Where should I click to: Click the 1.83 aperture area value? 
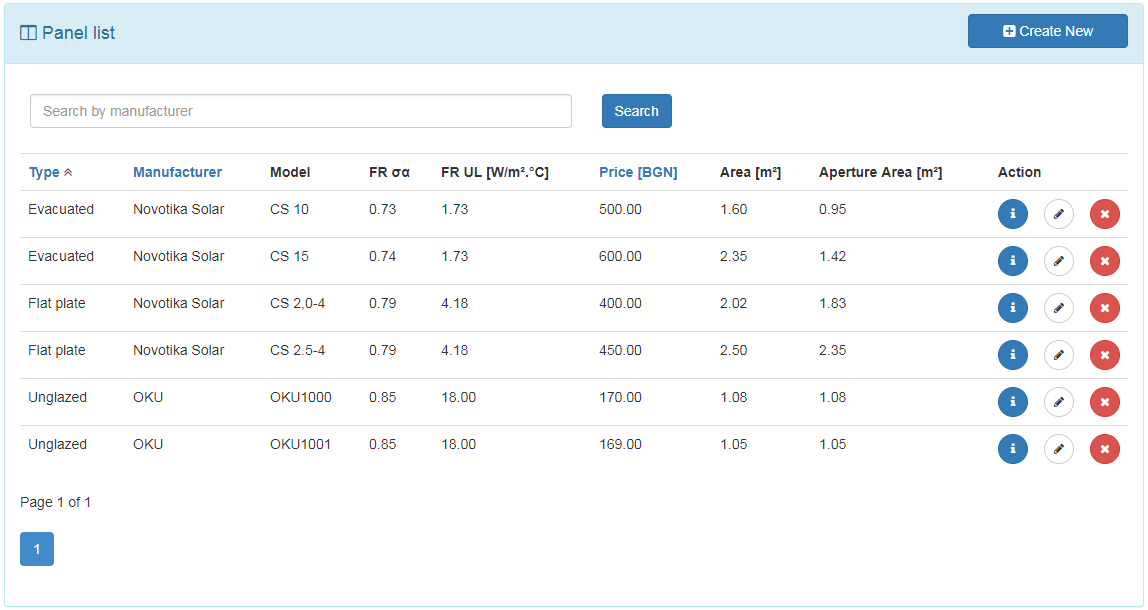pyautogui.click(x=832, y=303)
